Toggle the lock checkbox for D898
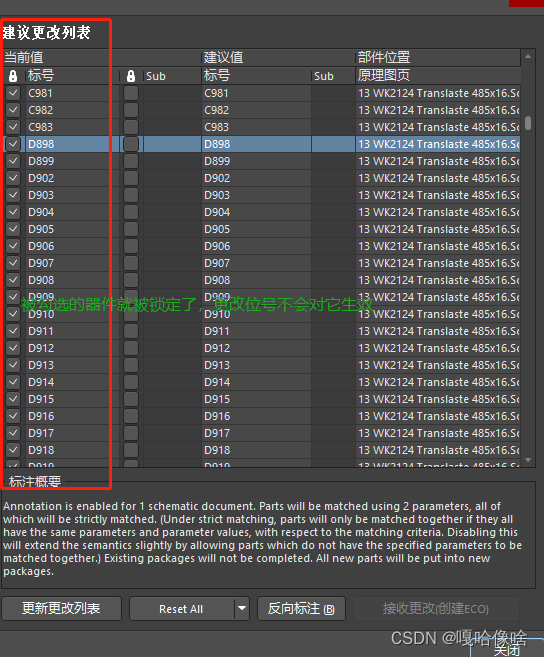544x657 pixels. click(13, 144)
